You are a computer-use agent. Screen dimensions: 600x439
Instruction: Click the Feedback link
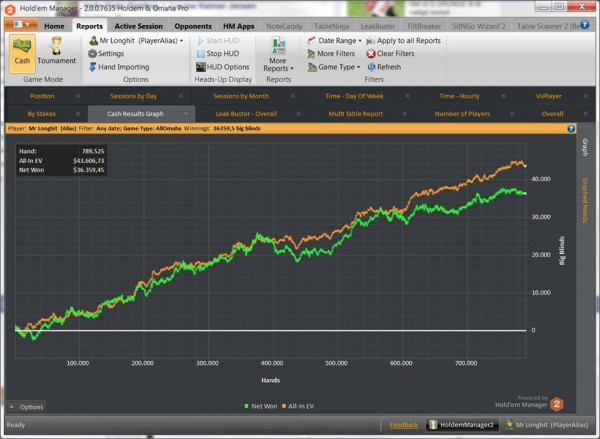[x=404, y=425]
